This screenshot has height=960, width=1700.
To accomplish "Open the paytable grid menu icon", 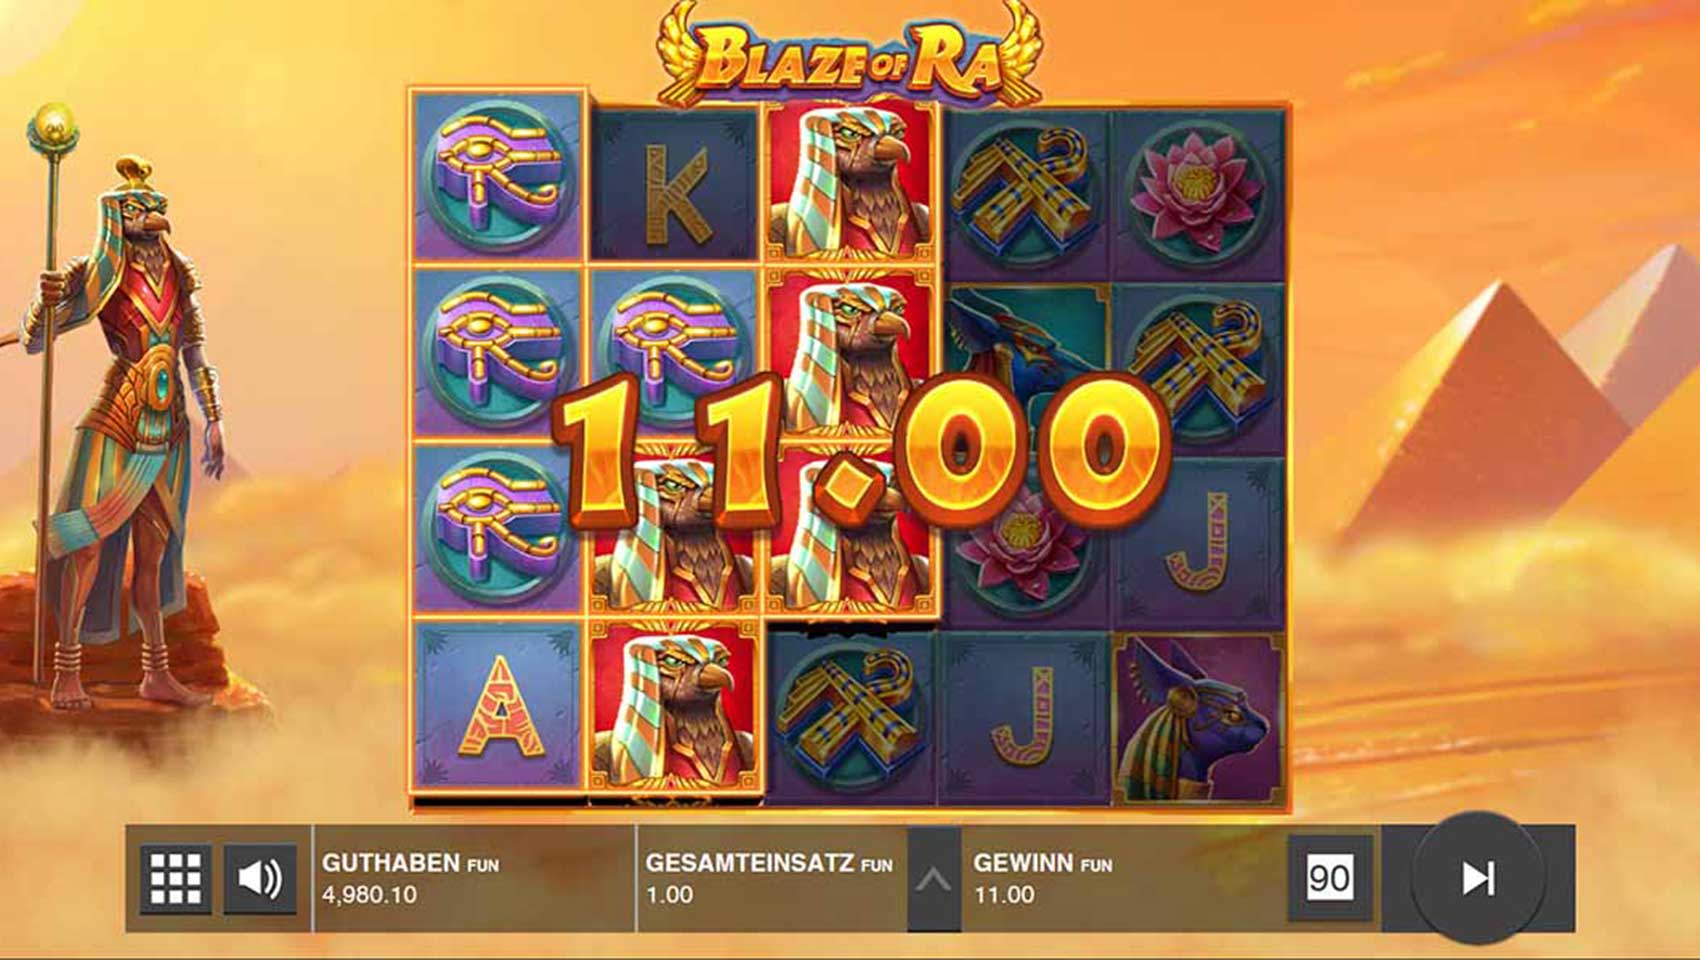I will click(x=176, y=879).
